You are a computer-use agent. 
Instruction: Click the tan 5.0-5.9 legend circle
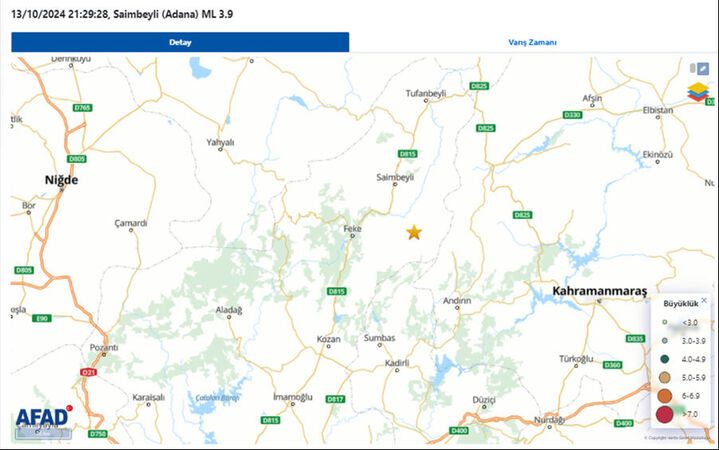(x=664, y=378)
